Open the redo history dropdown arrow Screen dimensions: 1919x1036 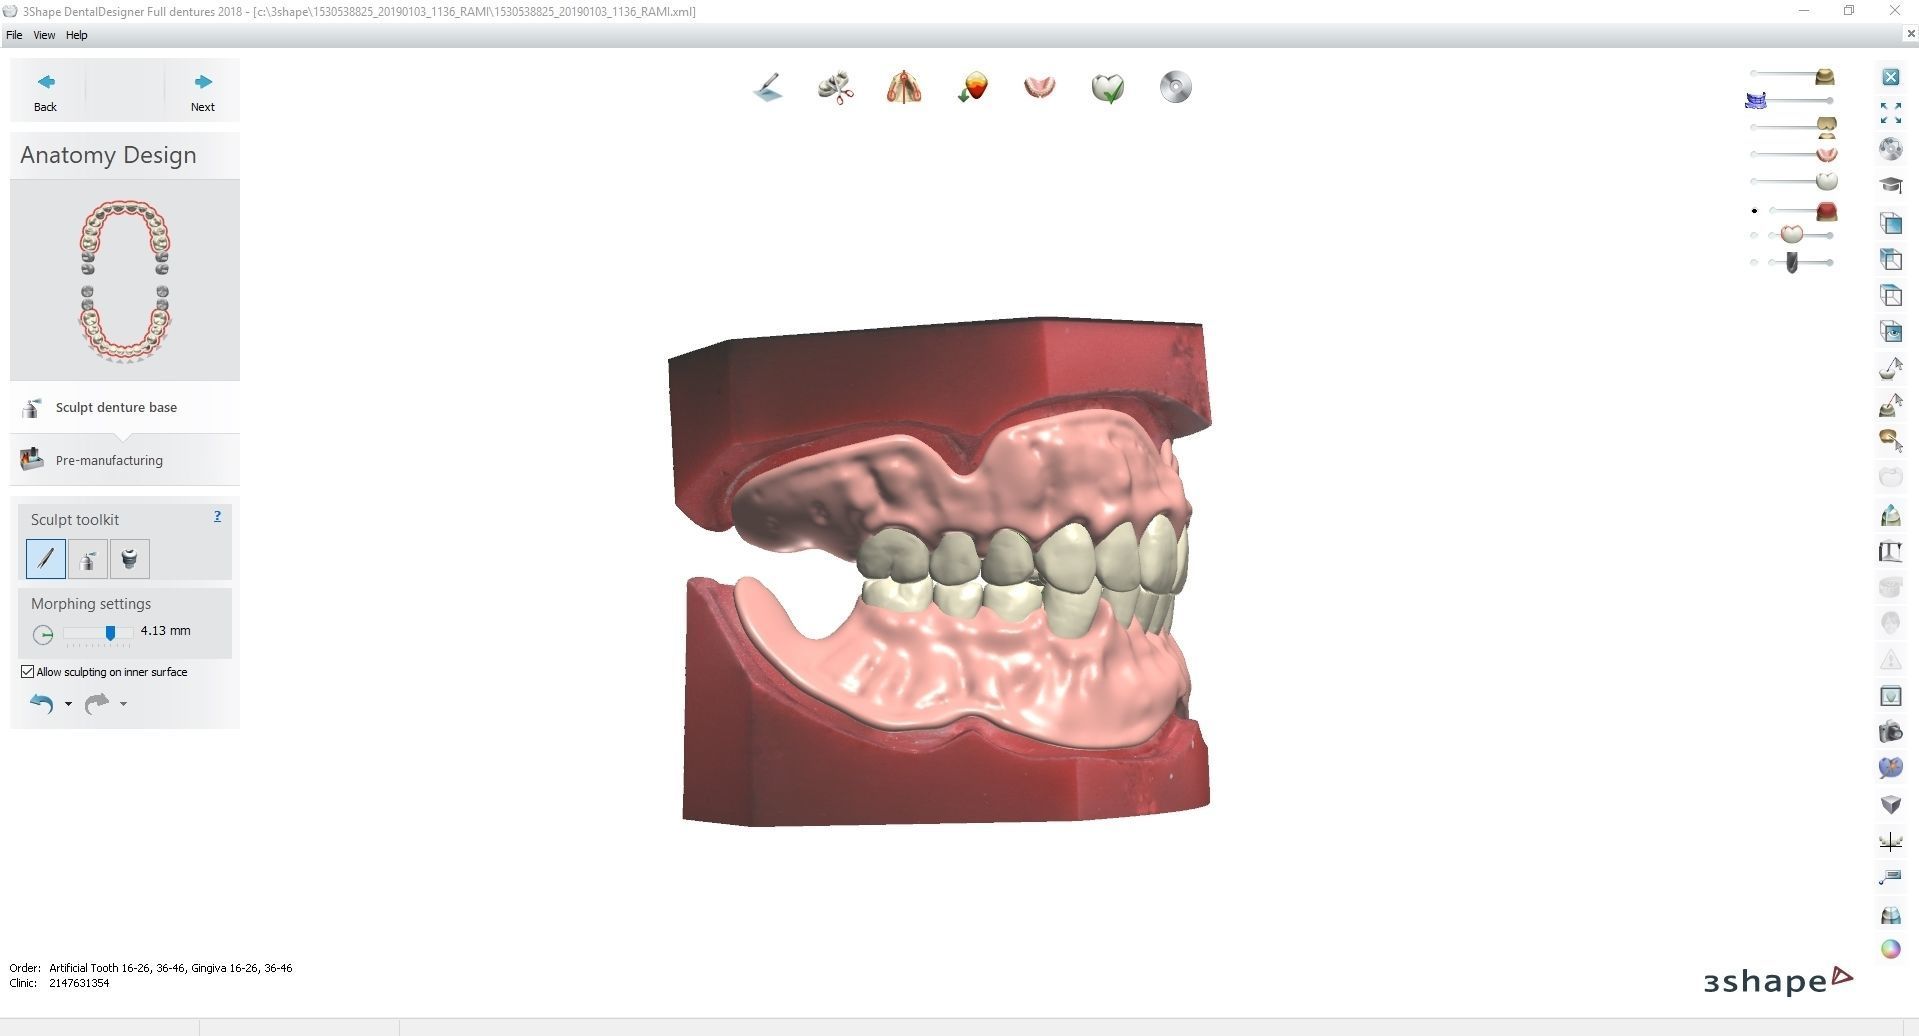[123, 704]
